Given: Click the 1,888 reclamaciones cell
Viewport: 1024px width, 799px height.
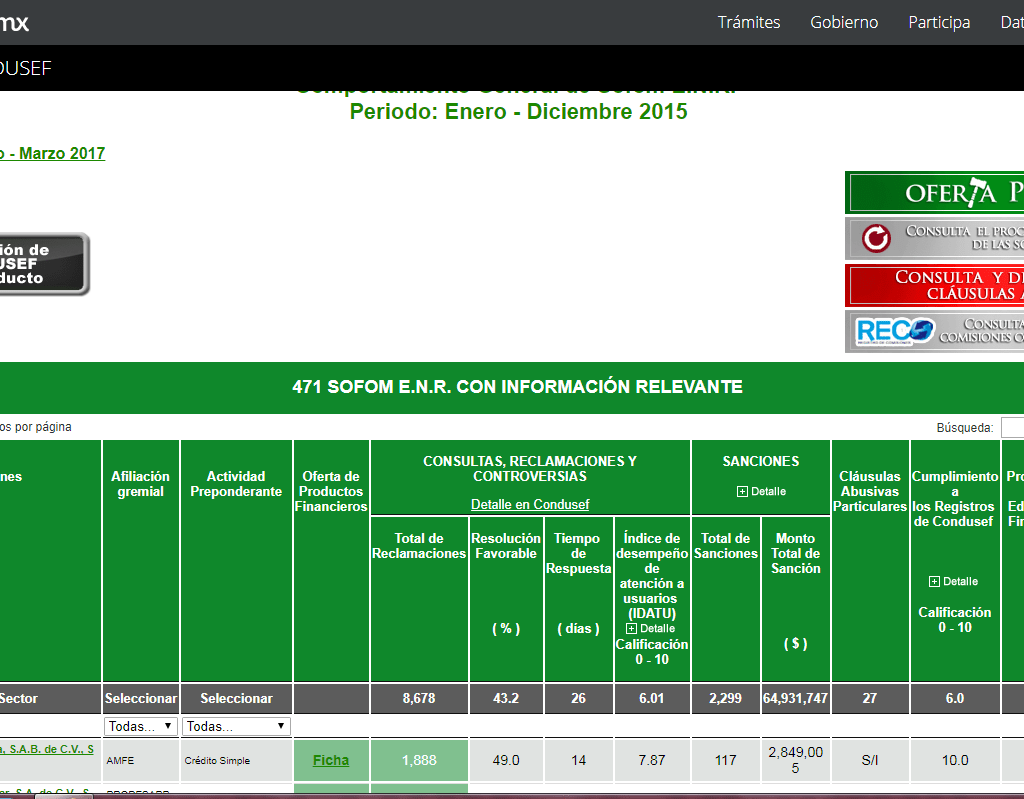Looking at the screenshot, I should click(x=419, y=760).
